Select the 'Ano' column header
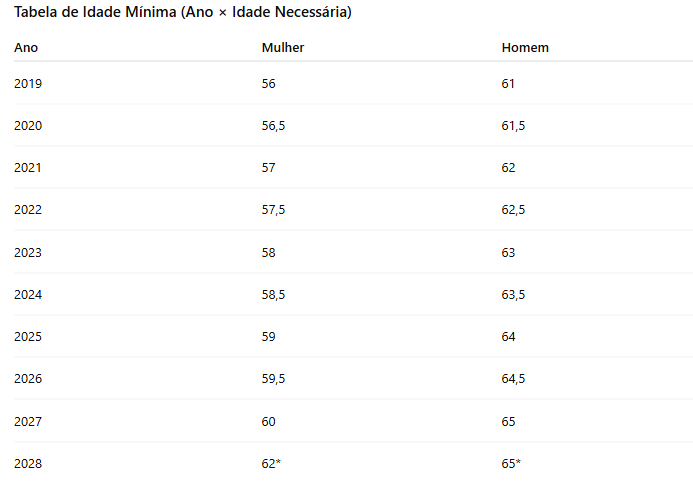This screenshot has height=485, width=693. click(x=26, y=47)
